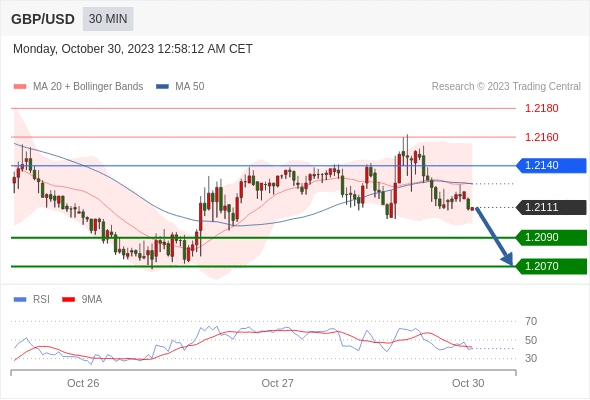
Task: Toggle the RSI legend marker
Action: tap(20, 300)
